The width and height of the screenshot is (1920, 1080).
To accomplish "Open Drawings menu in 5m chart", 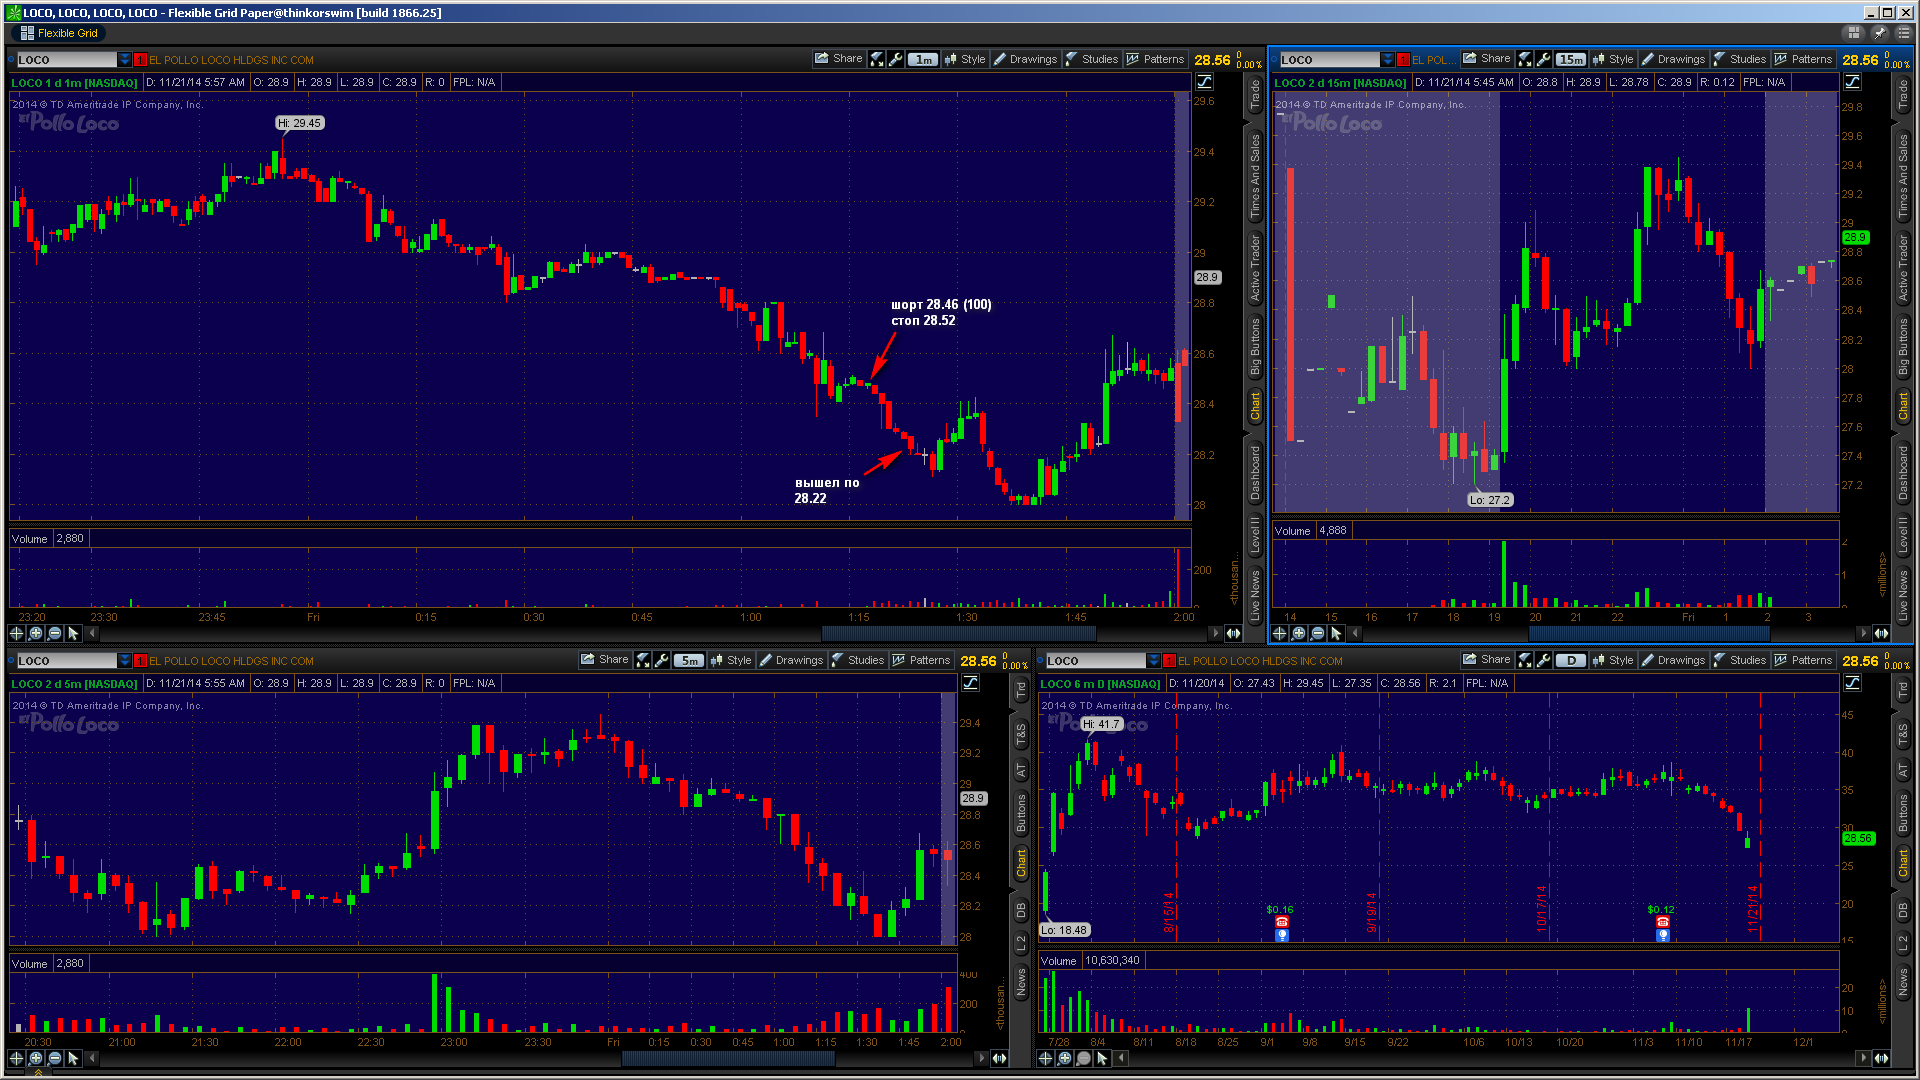I will coord(791,660).
